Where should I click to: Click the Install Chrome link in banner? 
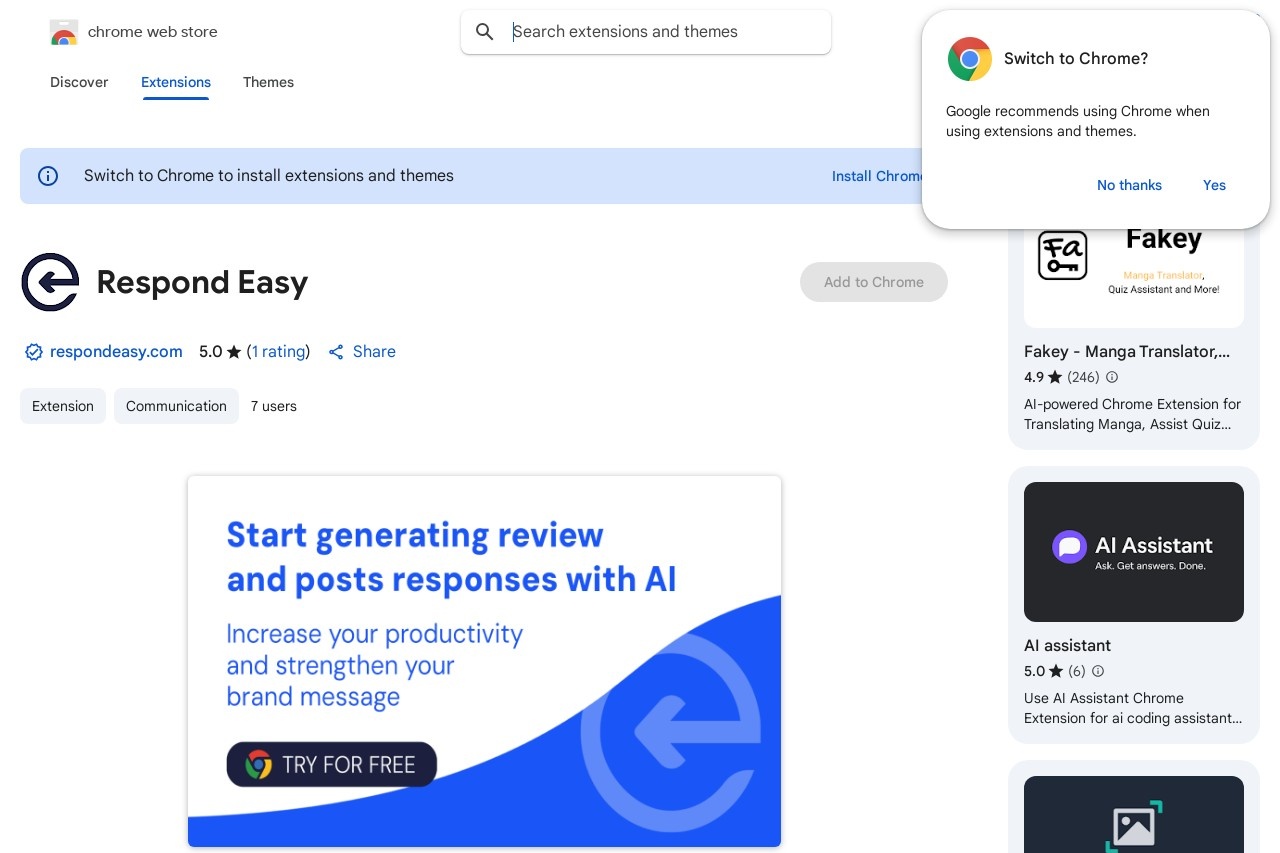tap(877, 176)
